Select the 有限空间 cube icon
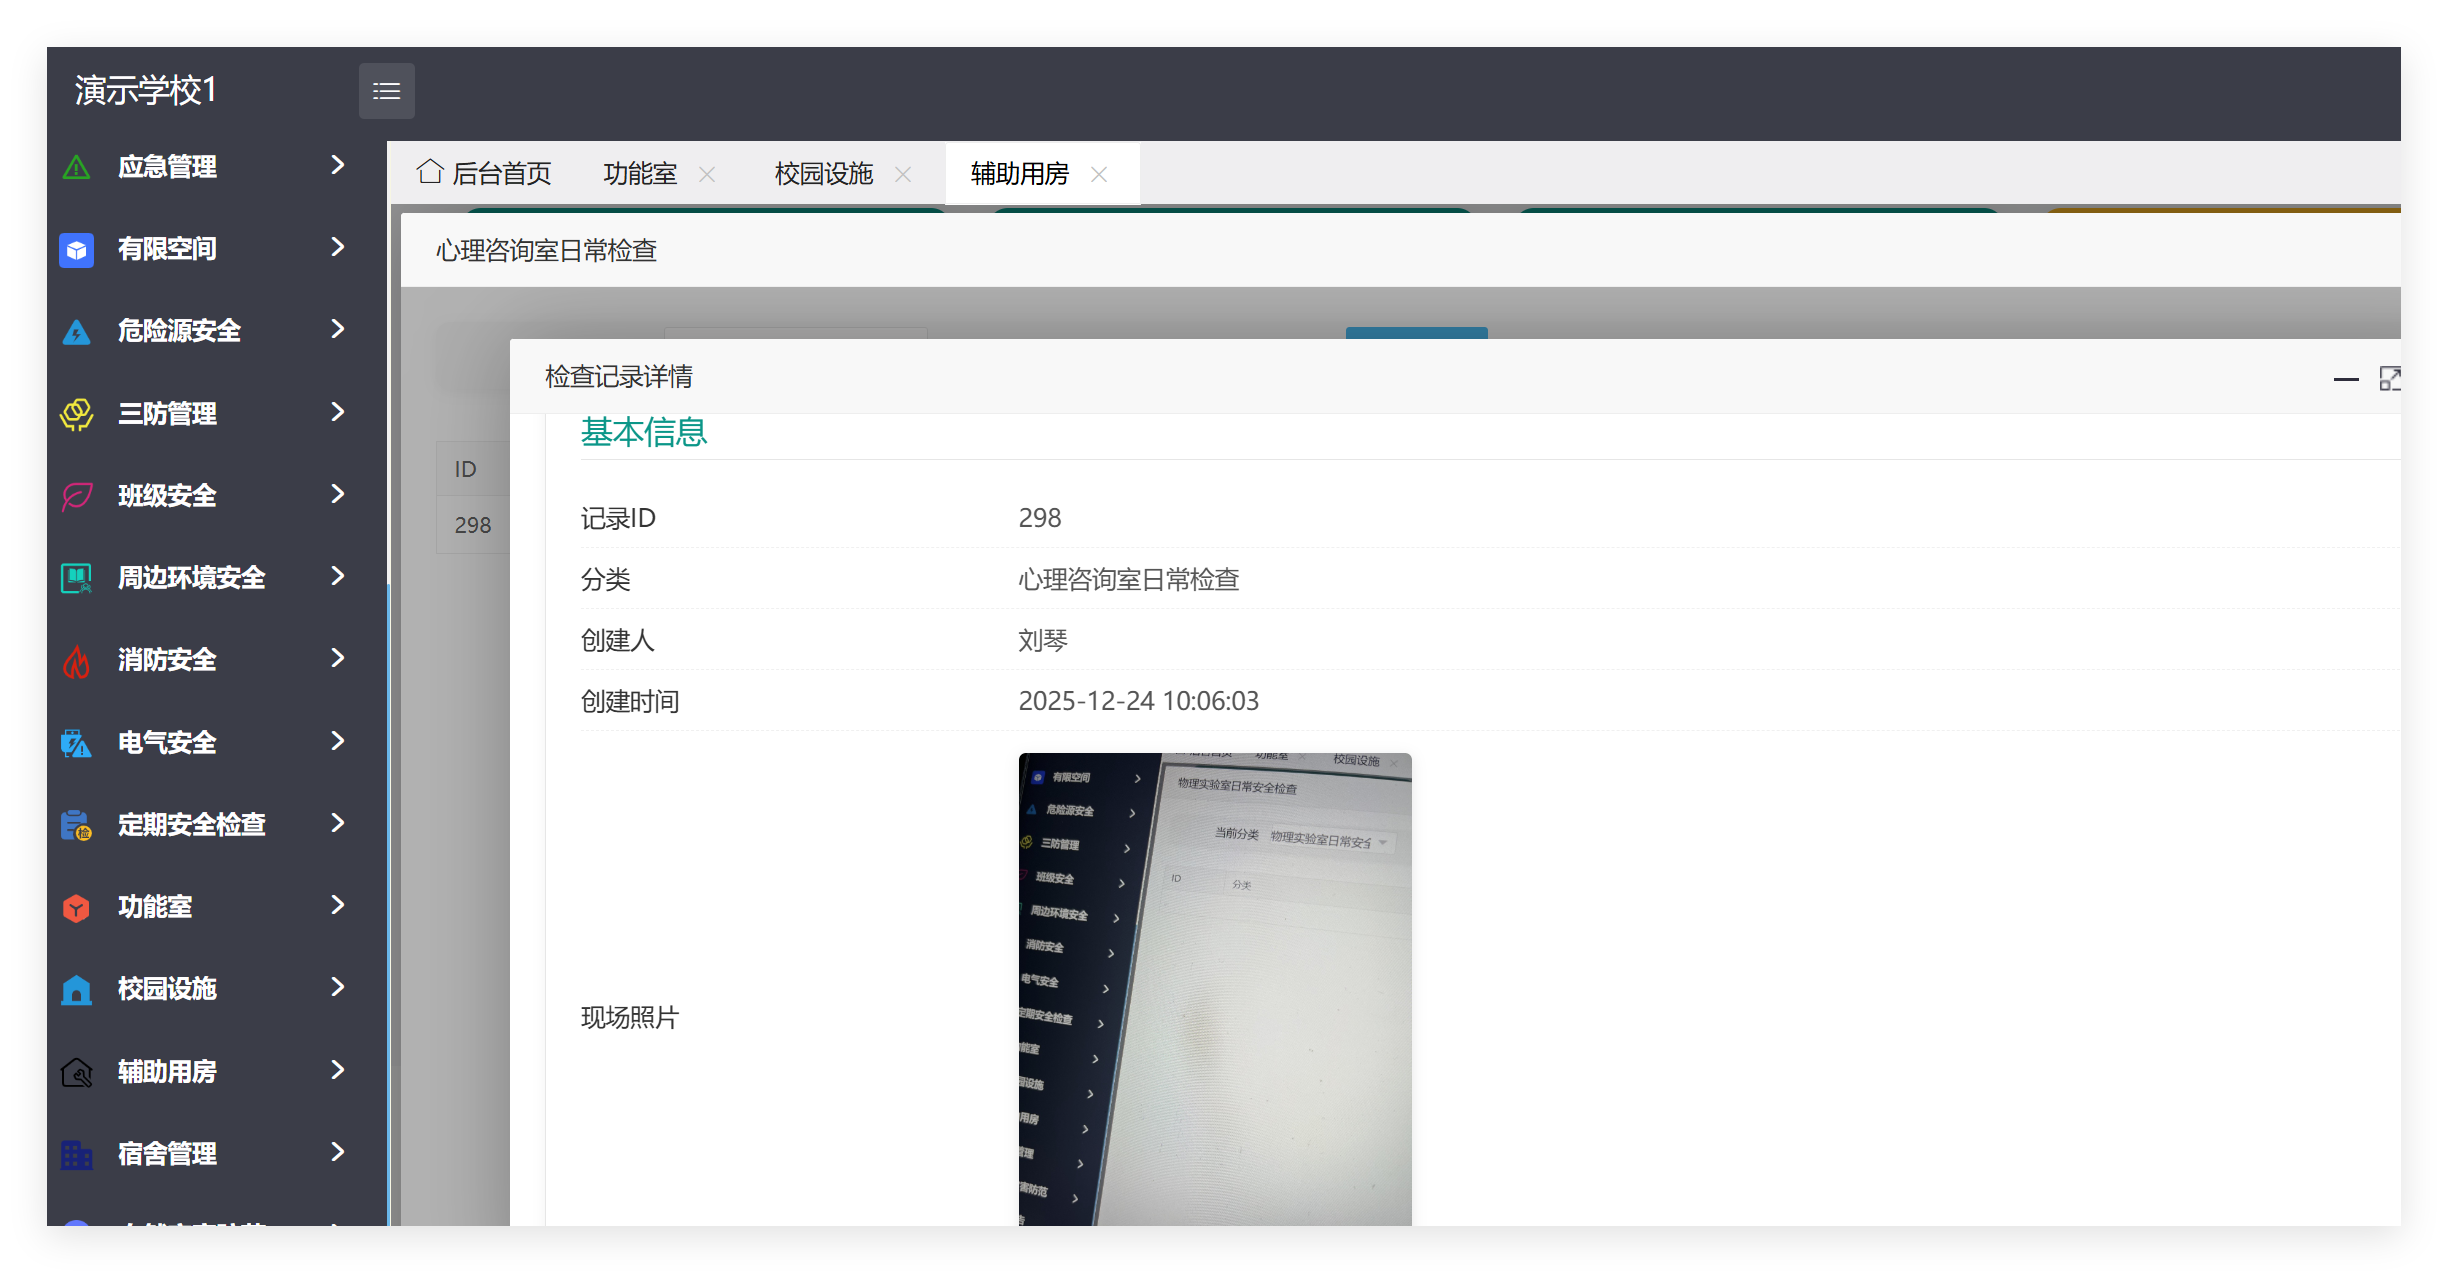Viewport: 2448px width, 1273px height. click(x=76, y=249)
